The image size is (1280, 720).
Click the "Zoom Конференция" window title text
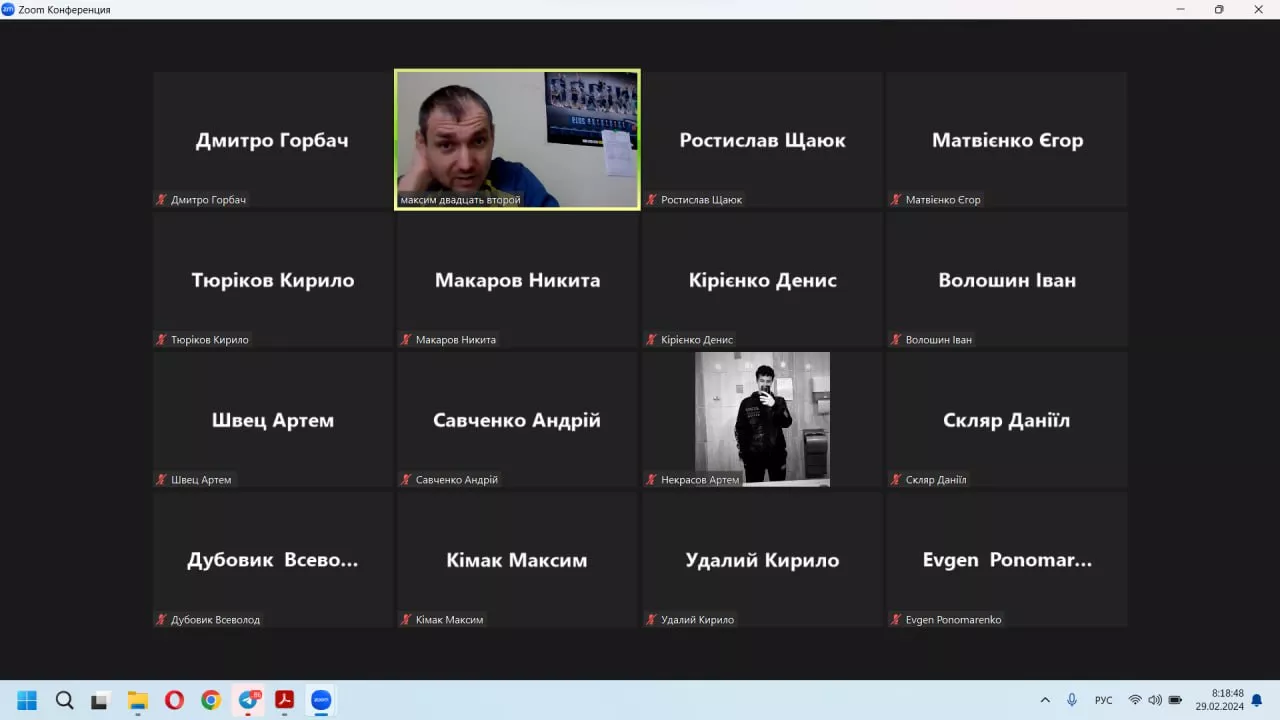[64, 9]
